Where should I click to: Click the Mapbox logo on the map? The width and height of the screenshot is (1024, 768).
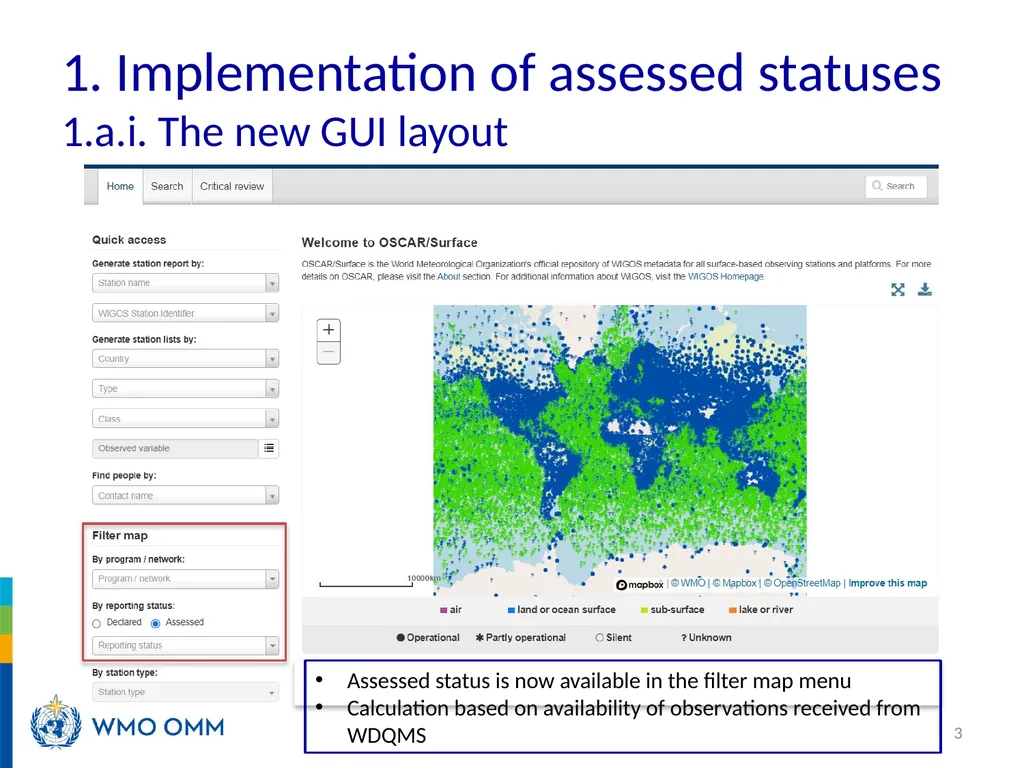[639, 584]
